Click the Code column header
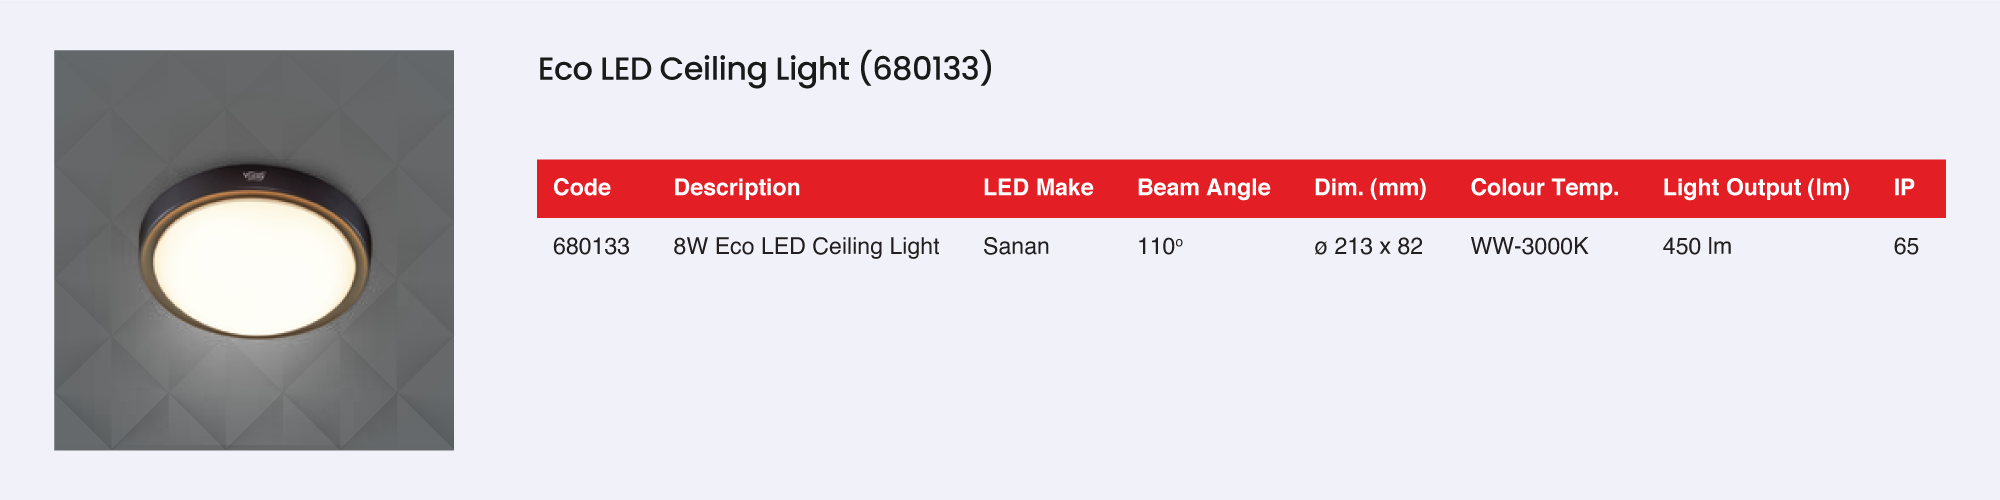This screenshot has height=500, width=2000. (581, 188)
